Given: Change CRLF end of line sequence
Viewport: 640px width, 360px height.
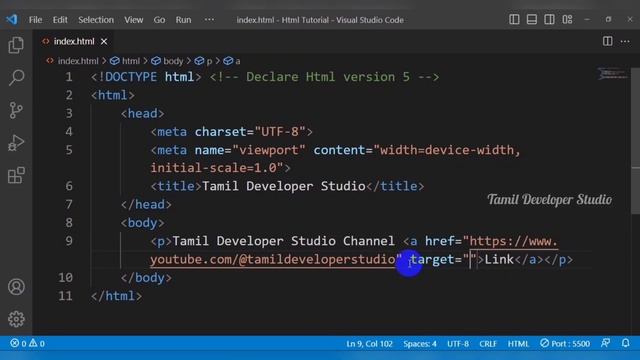Looking at the screenshot, I should pos(488,344).
